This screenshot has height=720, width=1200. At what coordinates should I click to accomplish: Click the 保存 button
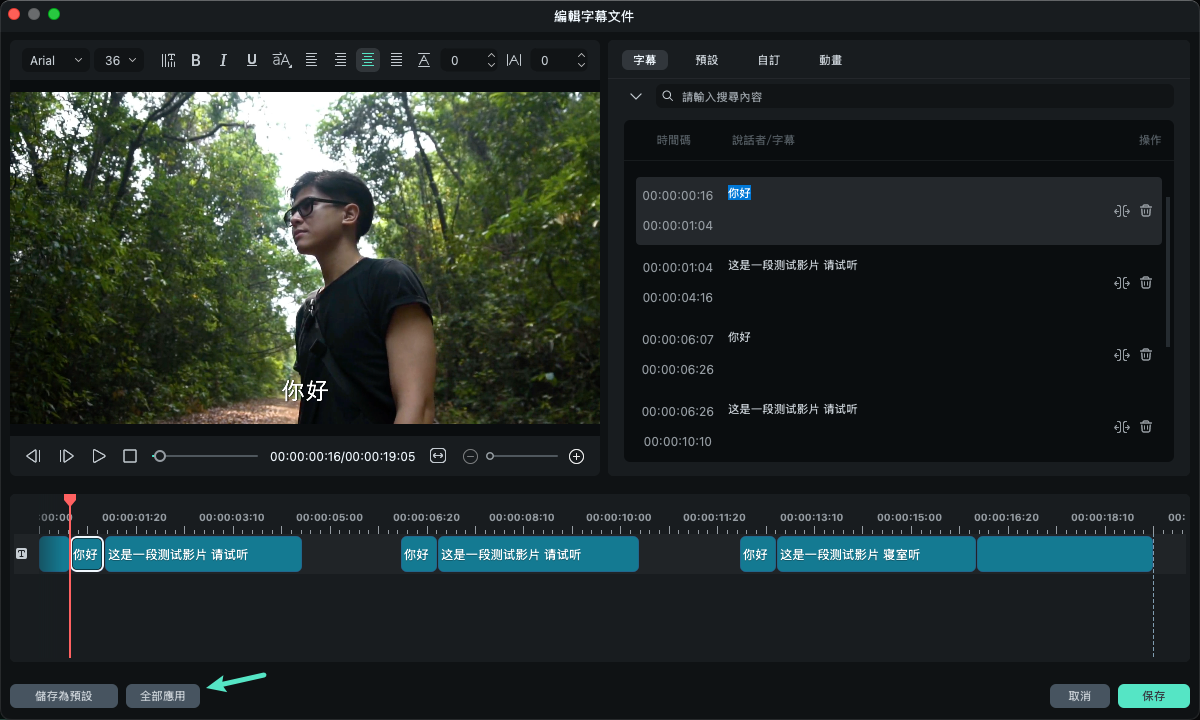1153,696
